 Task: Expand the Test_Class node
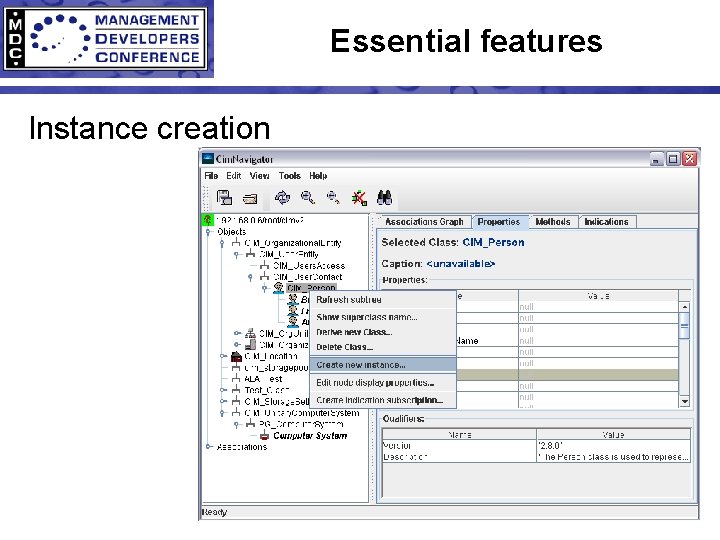click(x=223, y=390)
